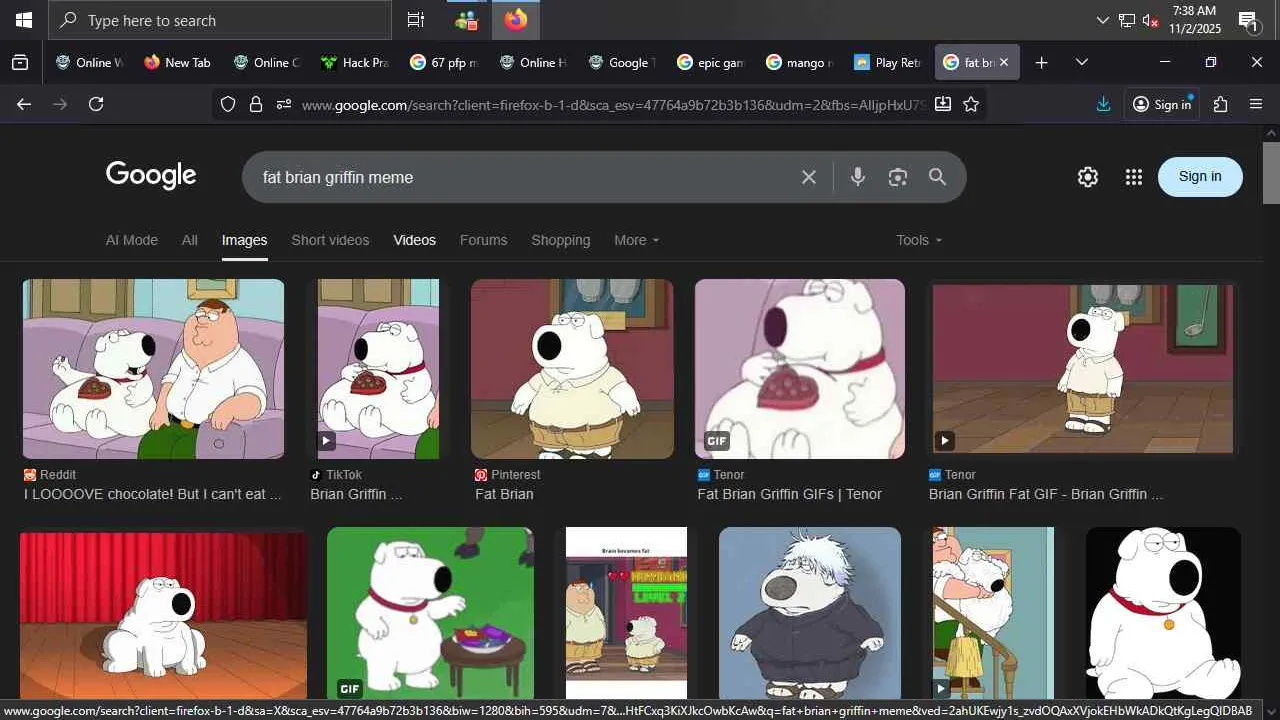Open the Firefox downloads panel
Viewport: 1280px width, 720px height.
1103,104
